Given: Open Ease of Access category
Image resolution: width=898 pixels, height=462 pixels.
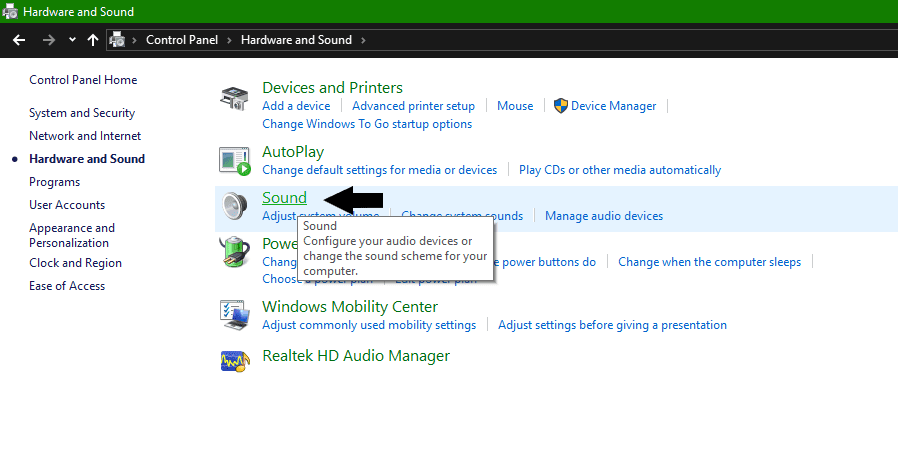Looking at the screenshot, I should (x=67, y=286).
